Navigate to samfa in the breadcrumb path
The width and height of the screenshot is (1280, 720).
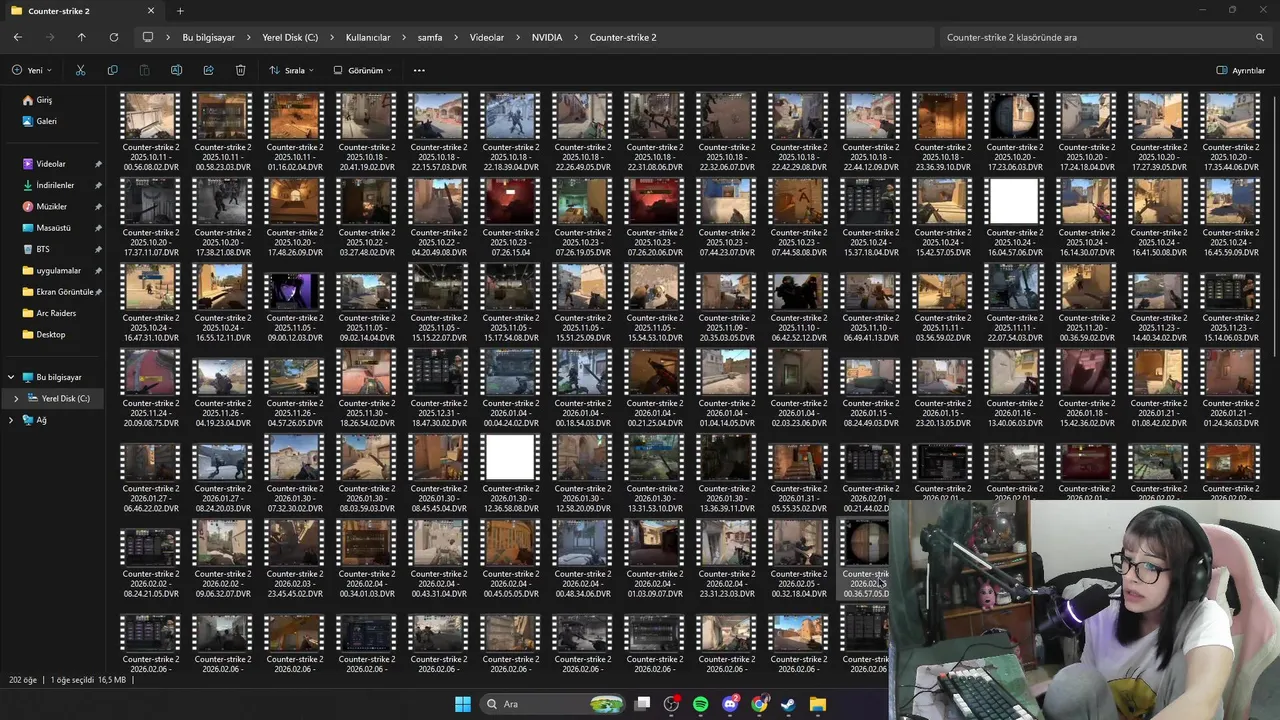tap(430, 37)
